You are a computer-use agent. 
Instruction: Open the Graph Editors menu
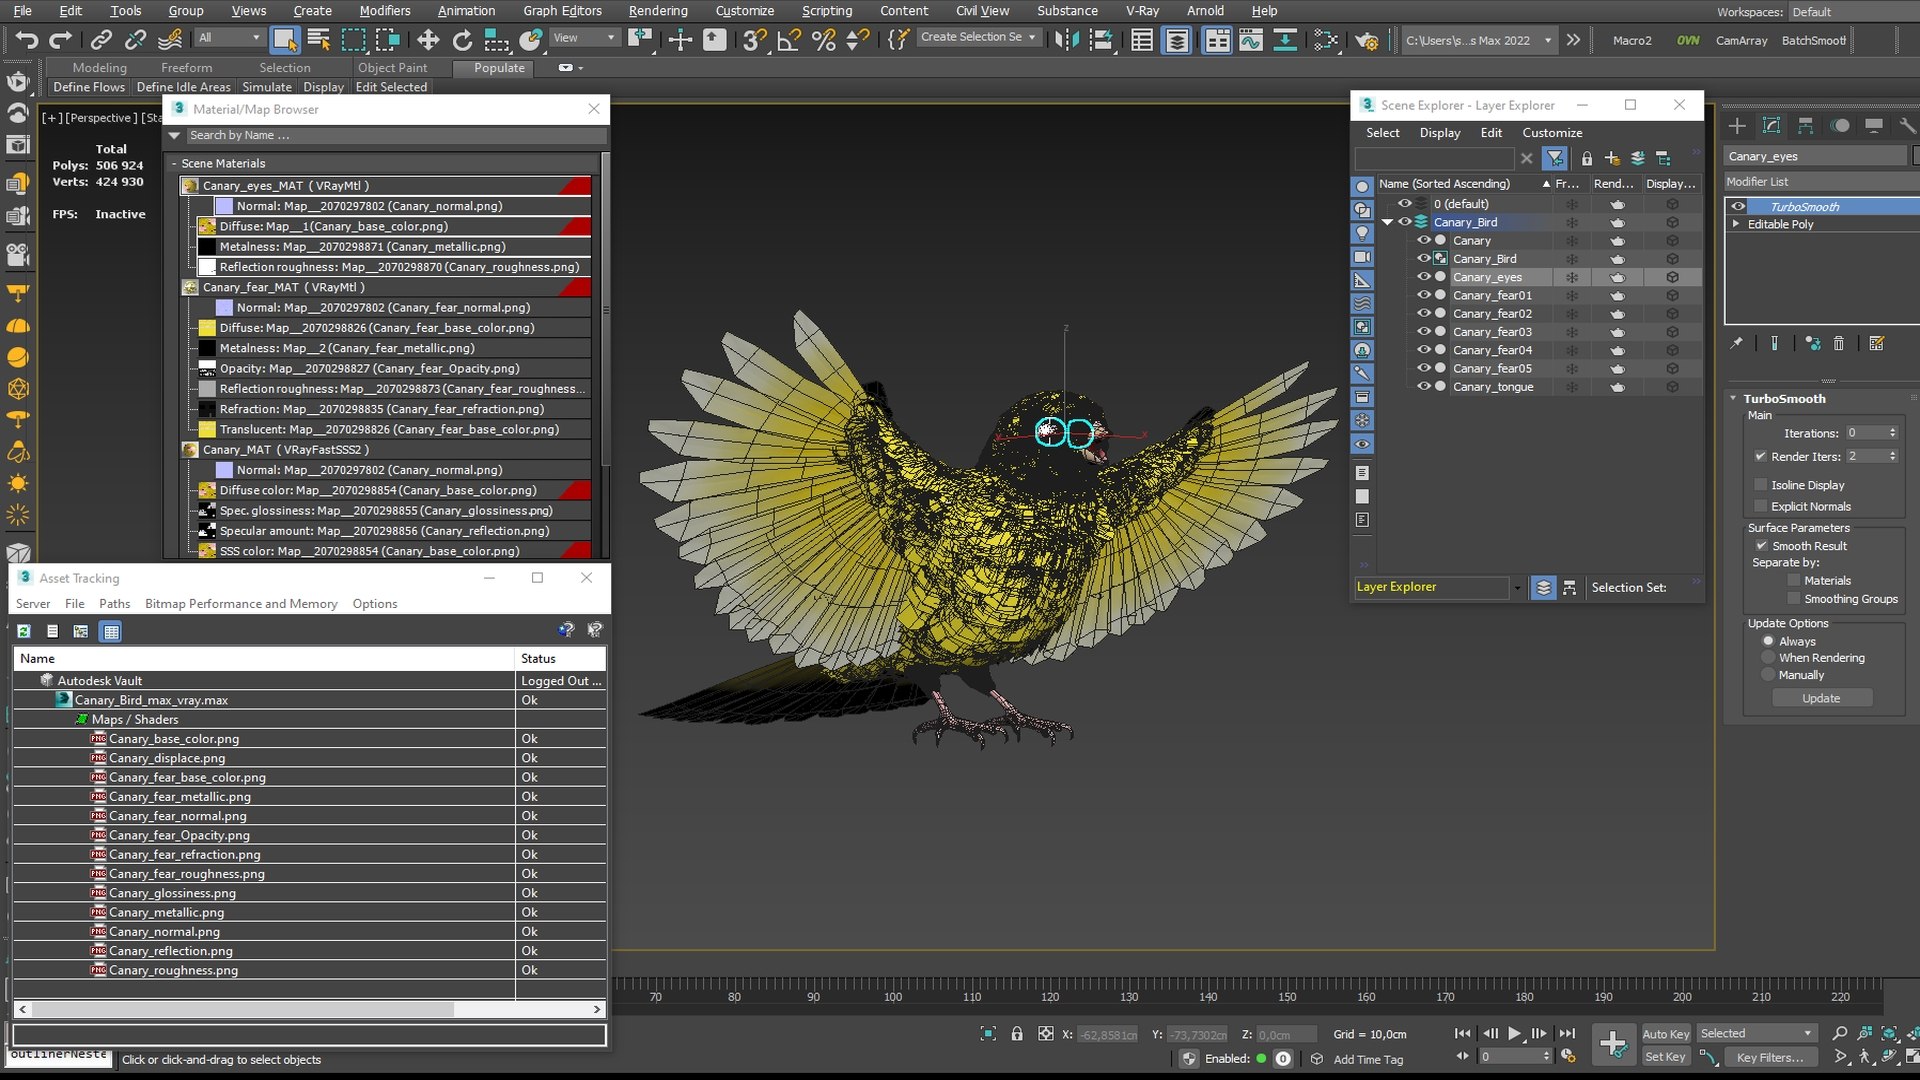pyautogui.click(x=562, y=11)
